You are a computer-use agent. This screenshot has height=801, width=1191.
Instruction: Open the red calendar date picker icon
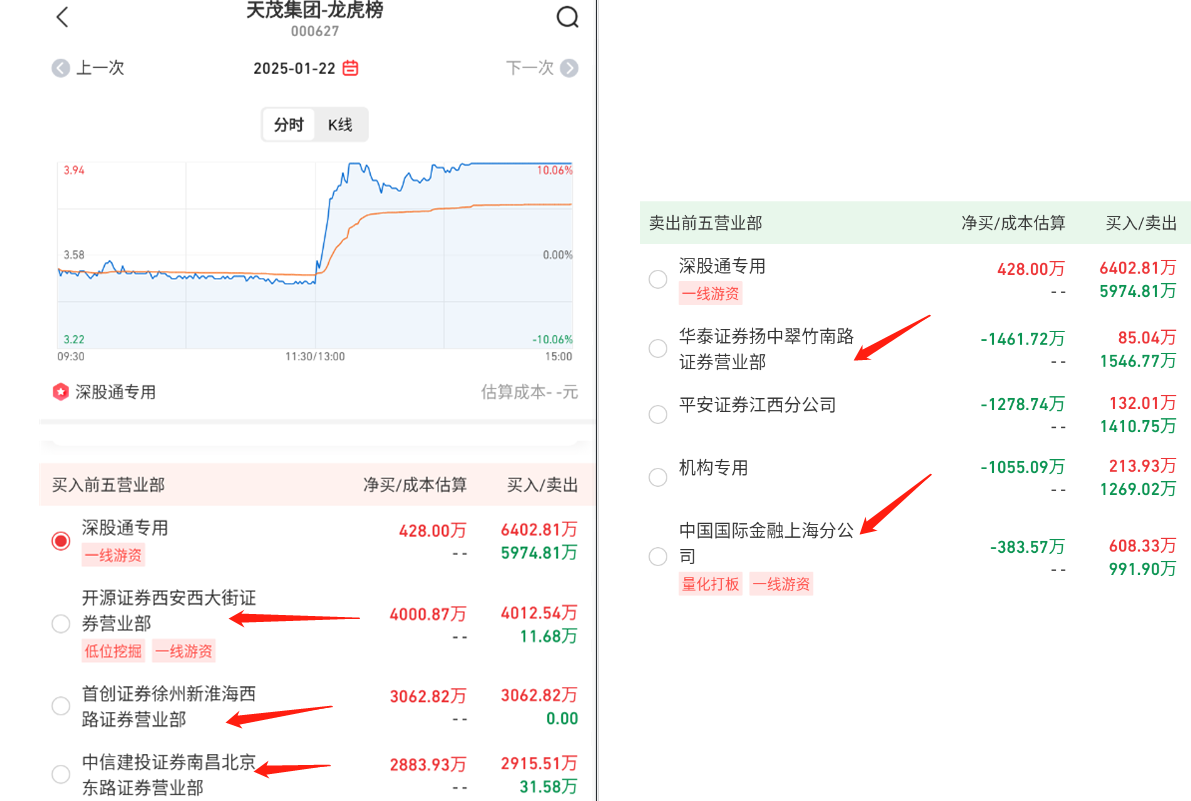click(x=350, y=68)
